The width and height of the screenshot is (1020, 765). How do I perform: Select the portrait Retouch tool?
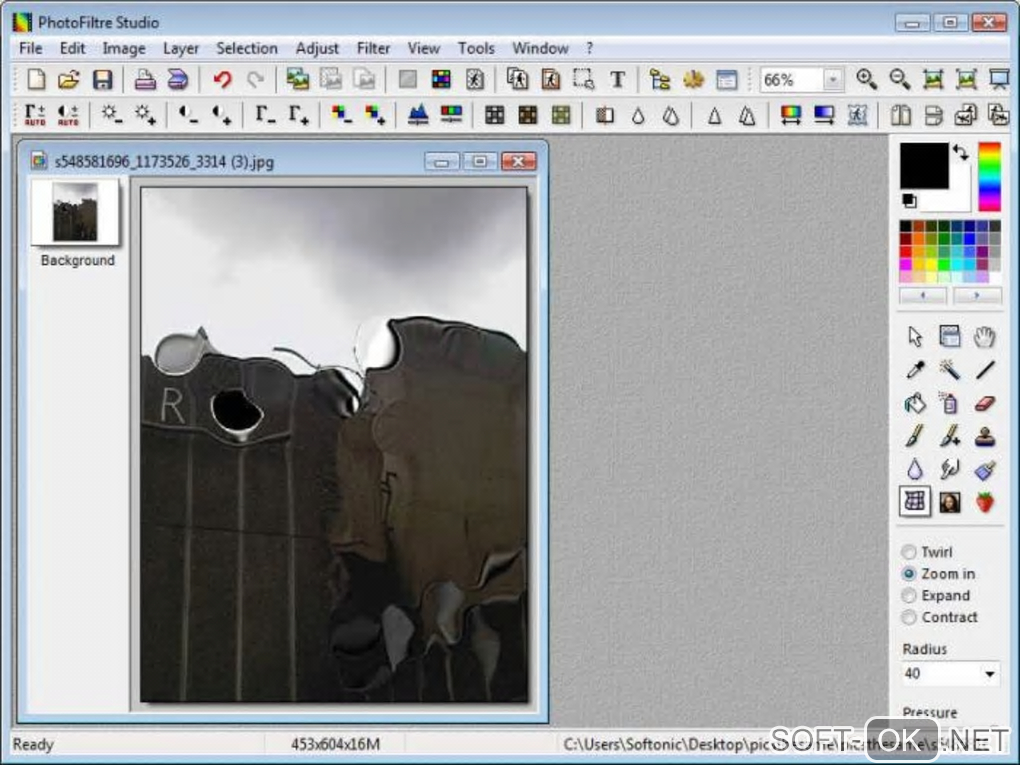(949, 502)
